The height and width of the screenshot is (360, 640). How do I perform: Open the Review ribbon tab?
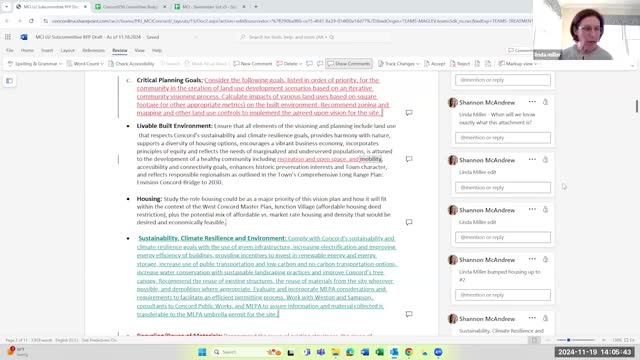coord(120,50)
